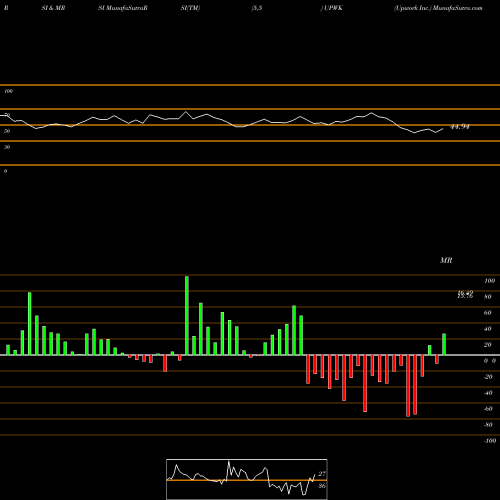The height and width of the screenshot is (500, 500).
Task: Click the tallest green MR histogram bar
Action: [x=187, y=315]
